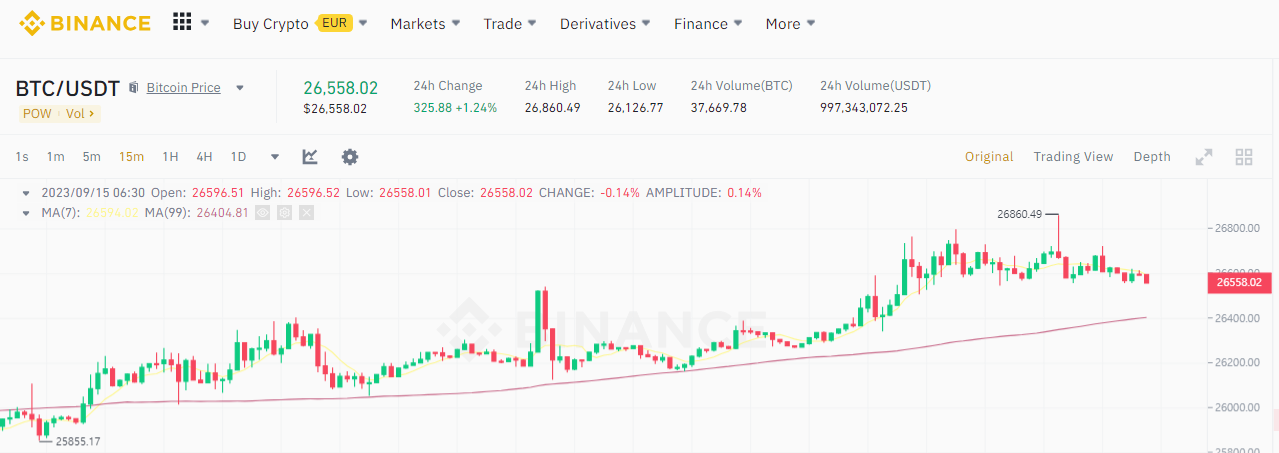
Task: Switch to Original chart view
Action: pos(989,156)
